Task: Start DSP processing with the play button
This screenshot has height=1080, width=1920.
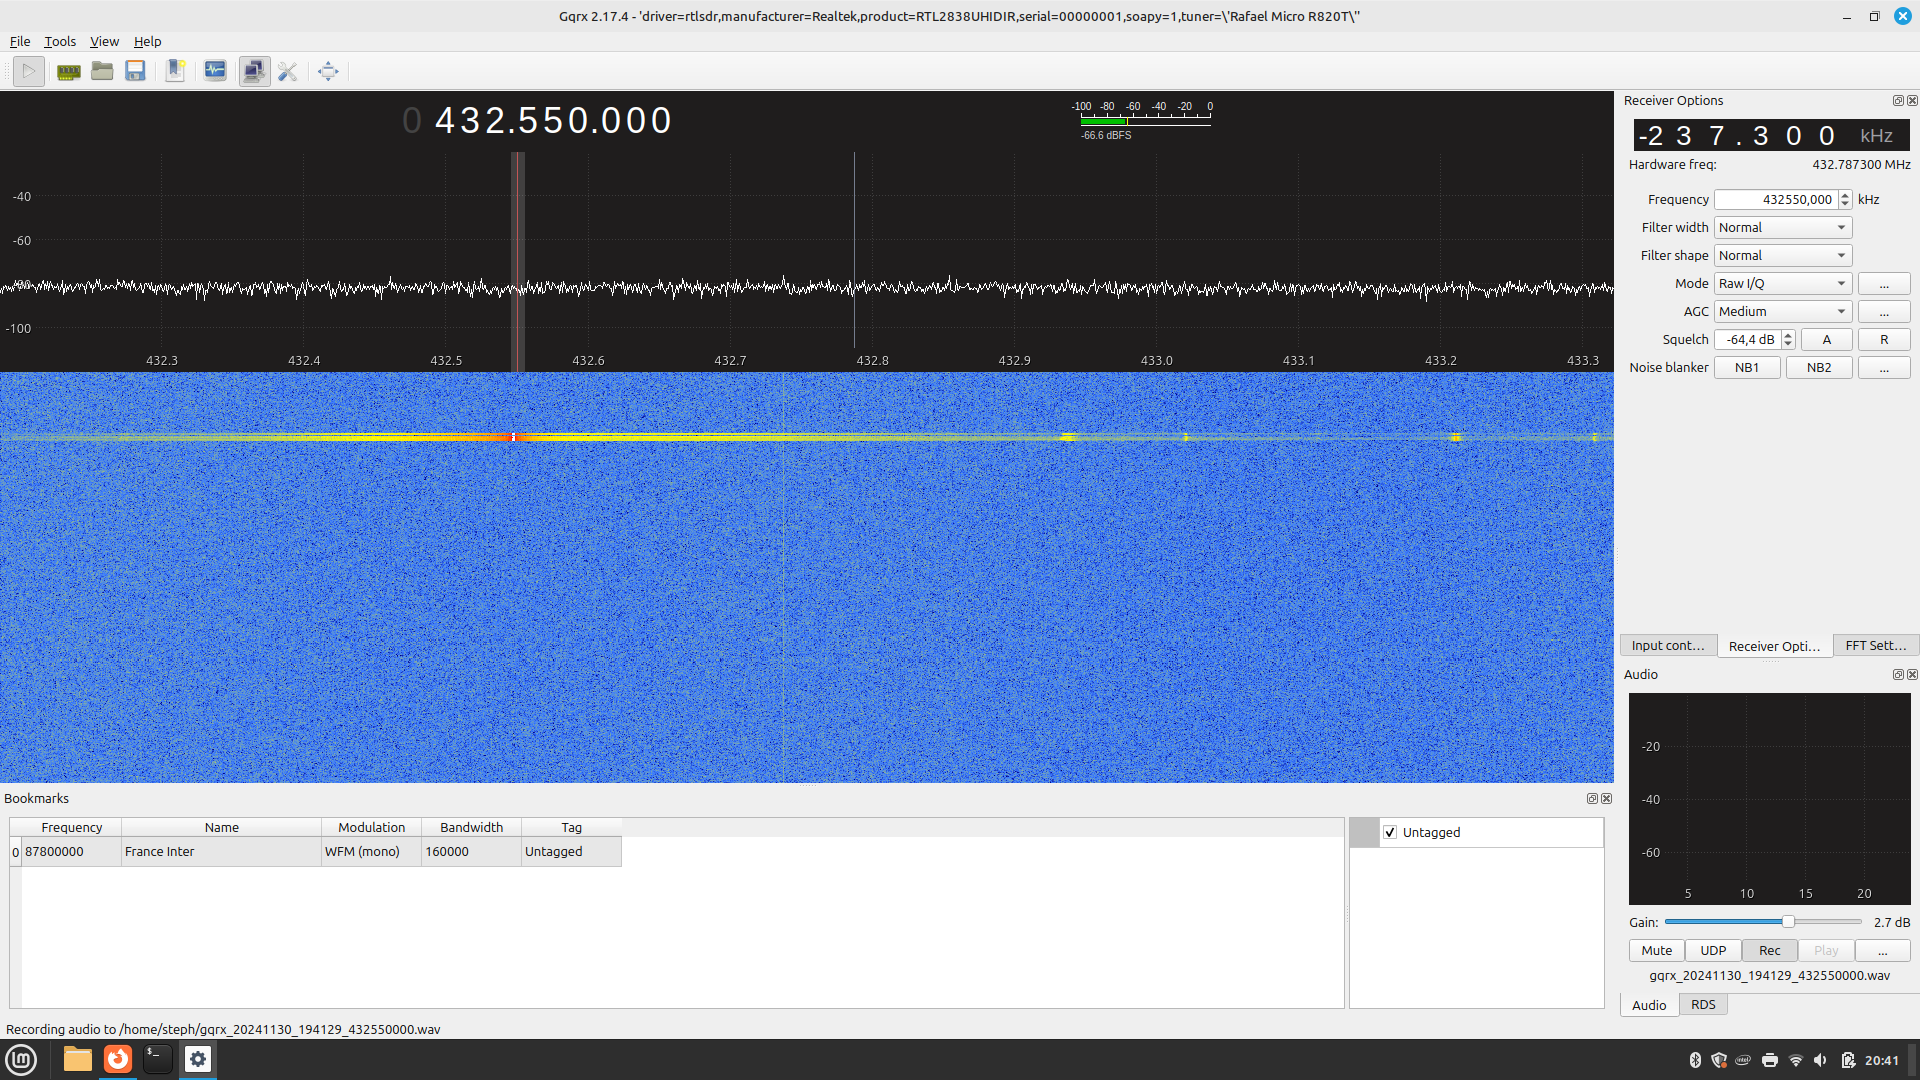Action: tap(28, 71)
